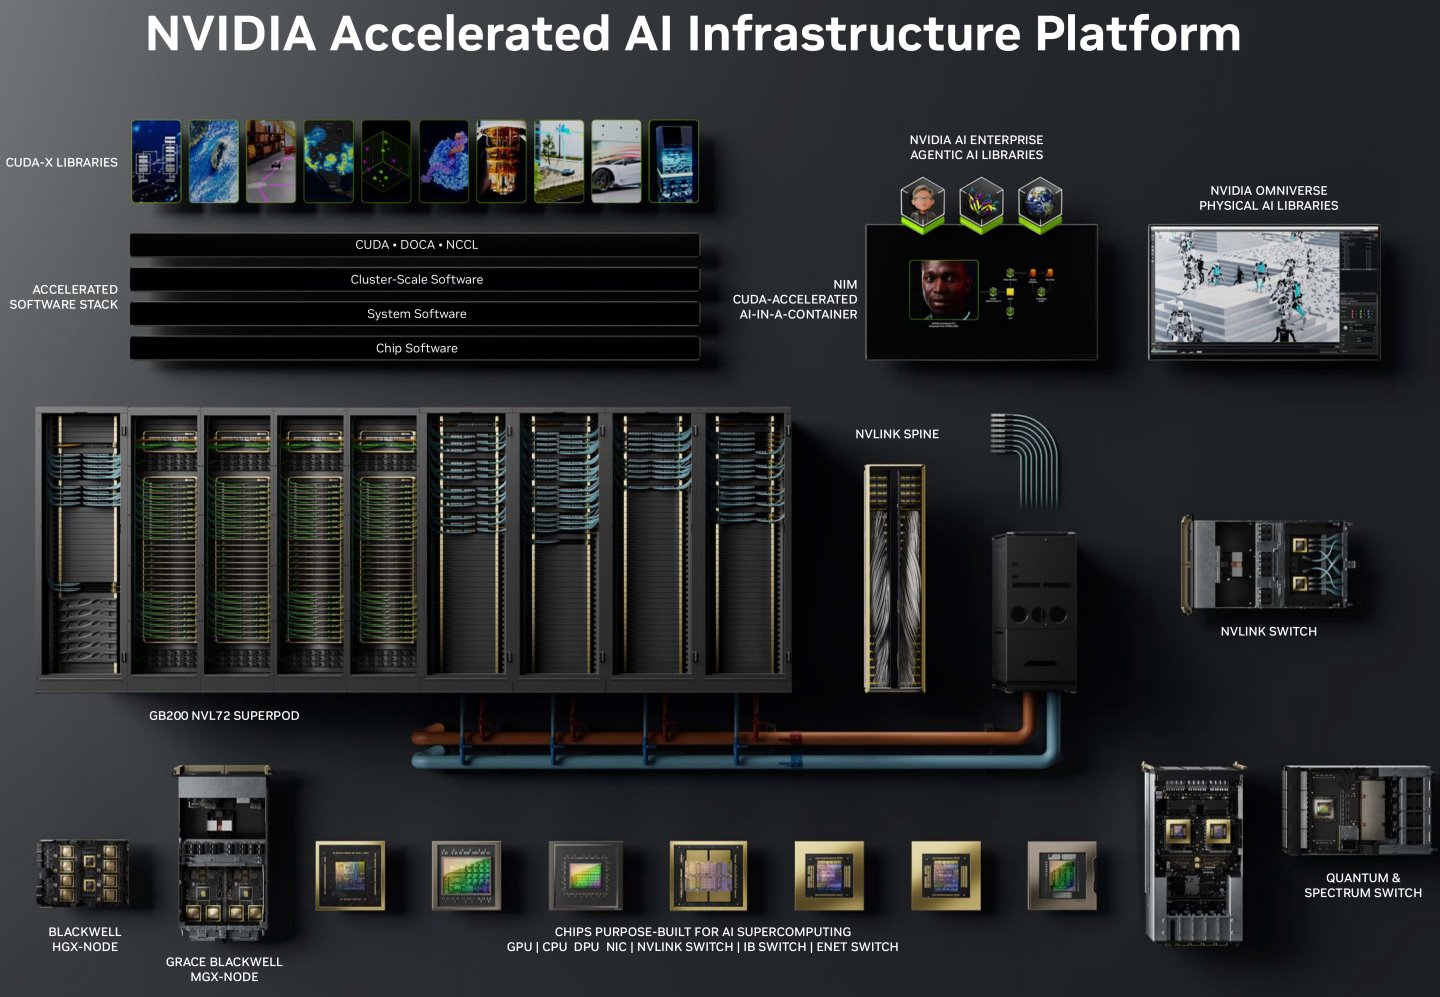Click the GRACE BLACKWELL MGX-NODE label

click(224, 969)
